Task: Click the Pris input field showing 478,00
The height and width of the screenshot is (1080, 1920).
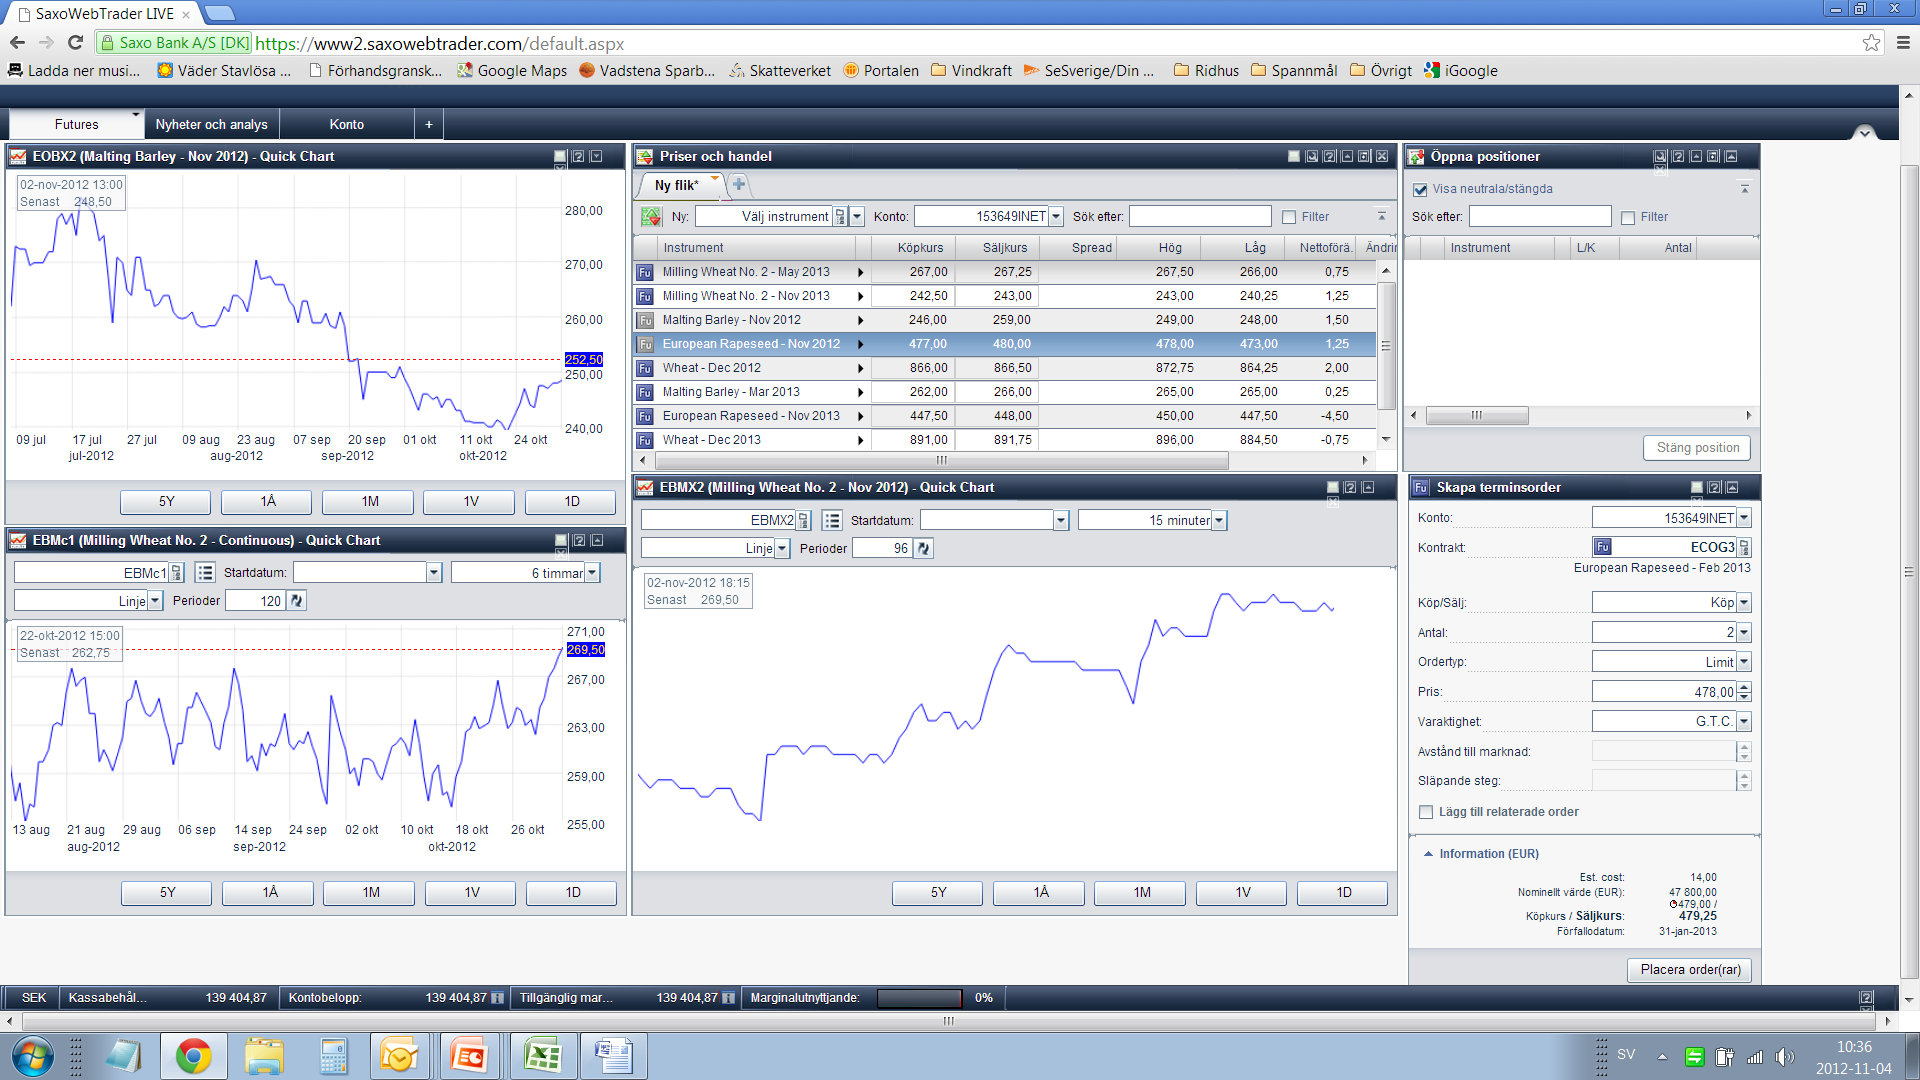Action: 1664,692
